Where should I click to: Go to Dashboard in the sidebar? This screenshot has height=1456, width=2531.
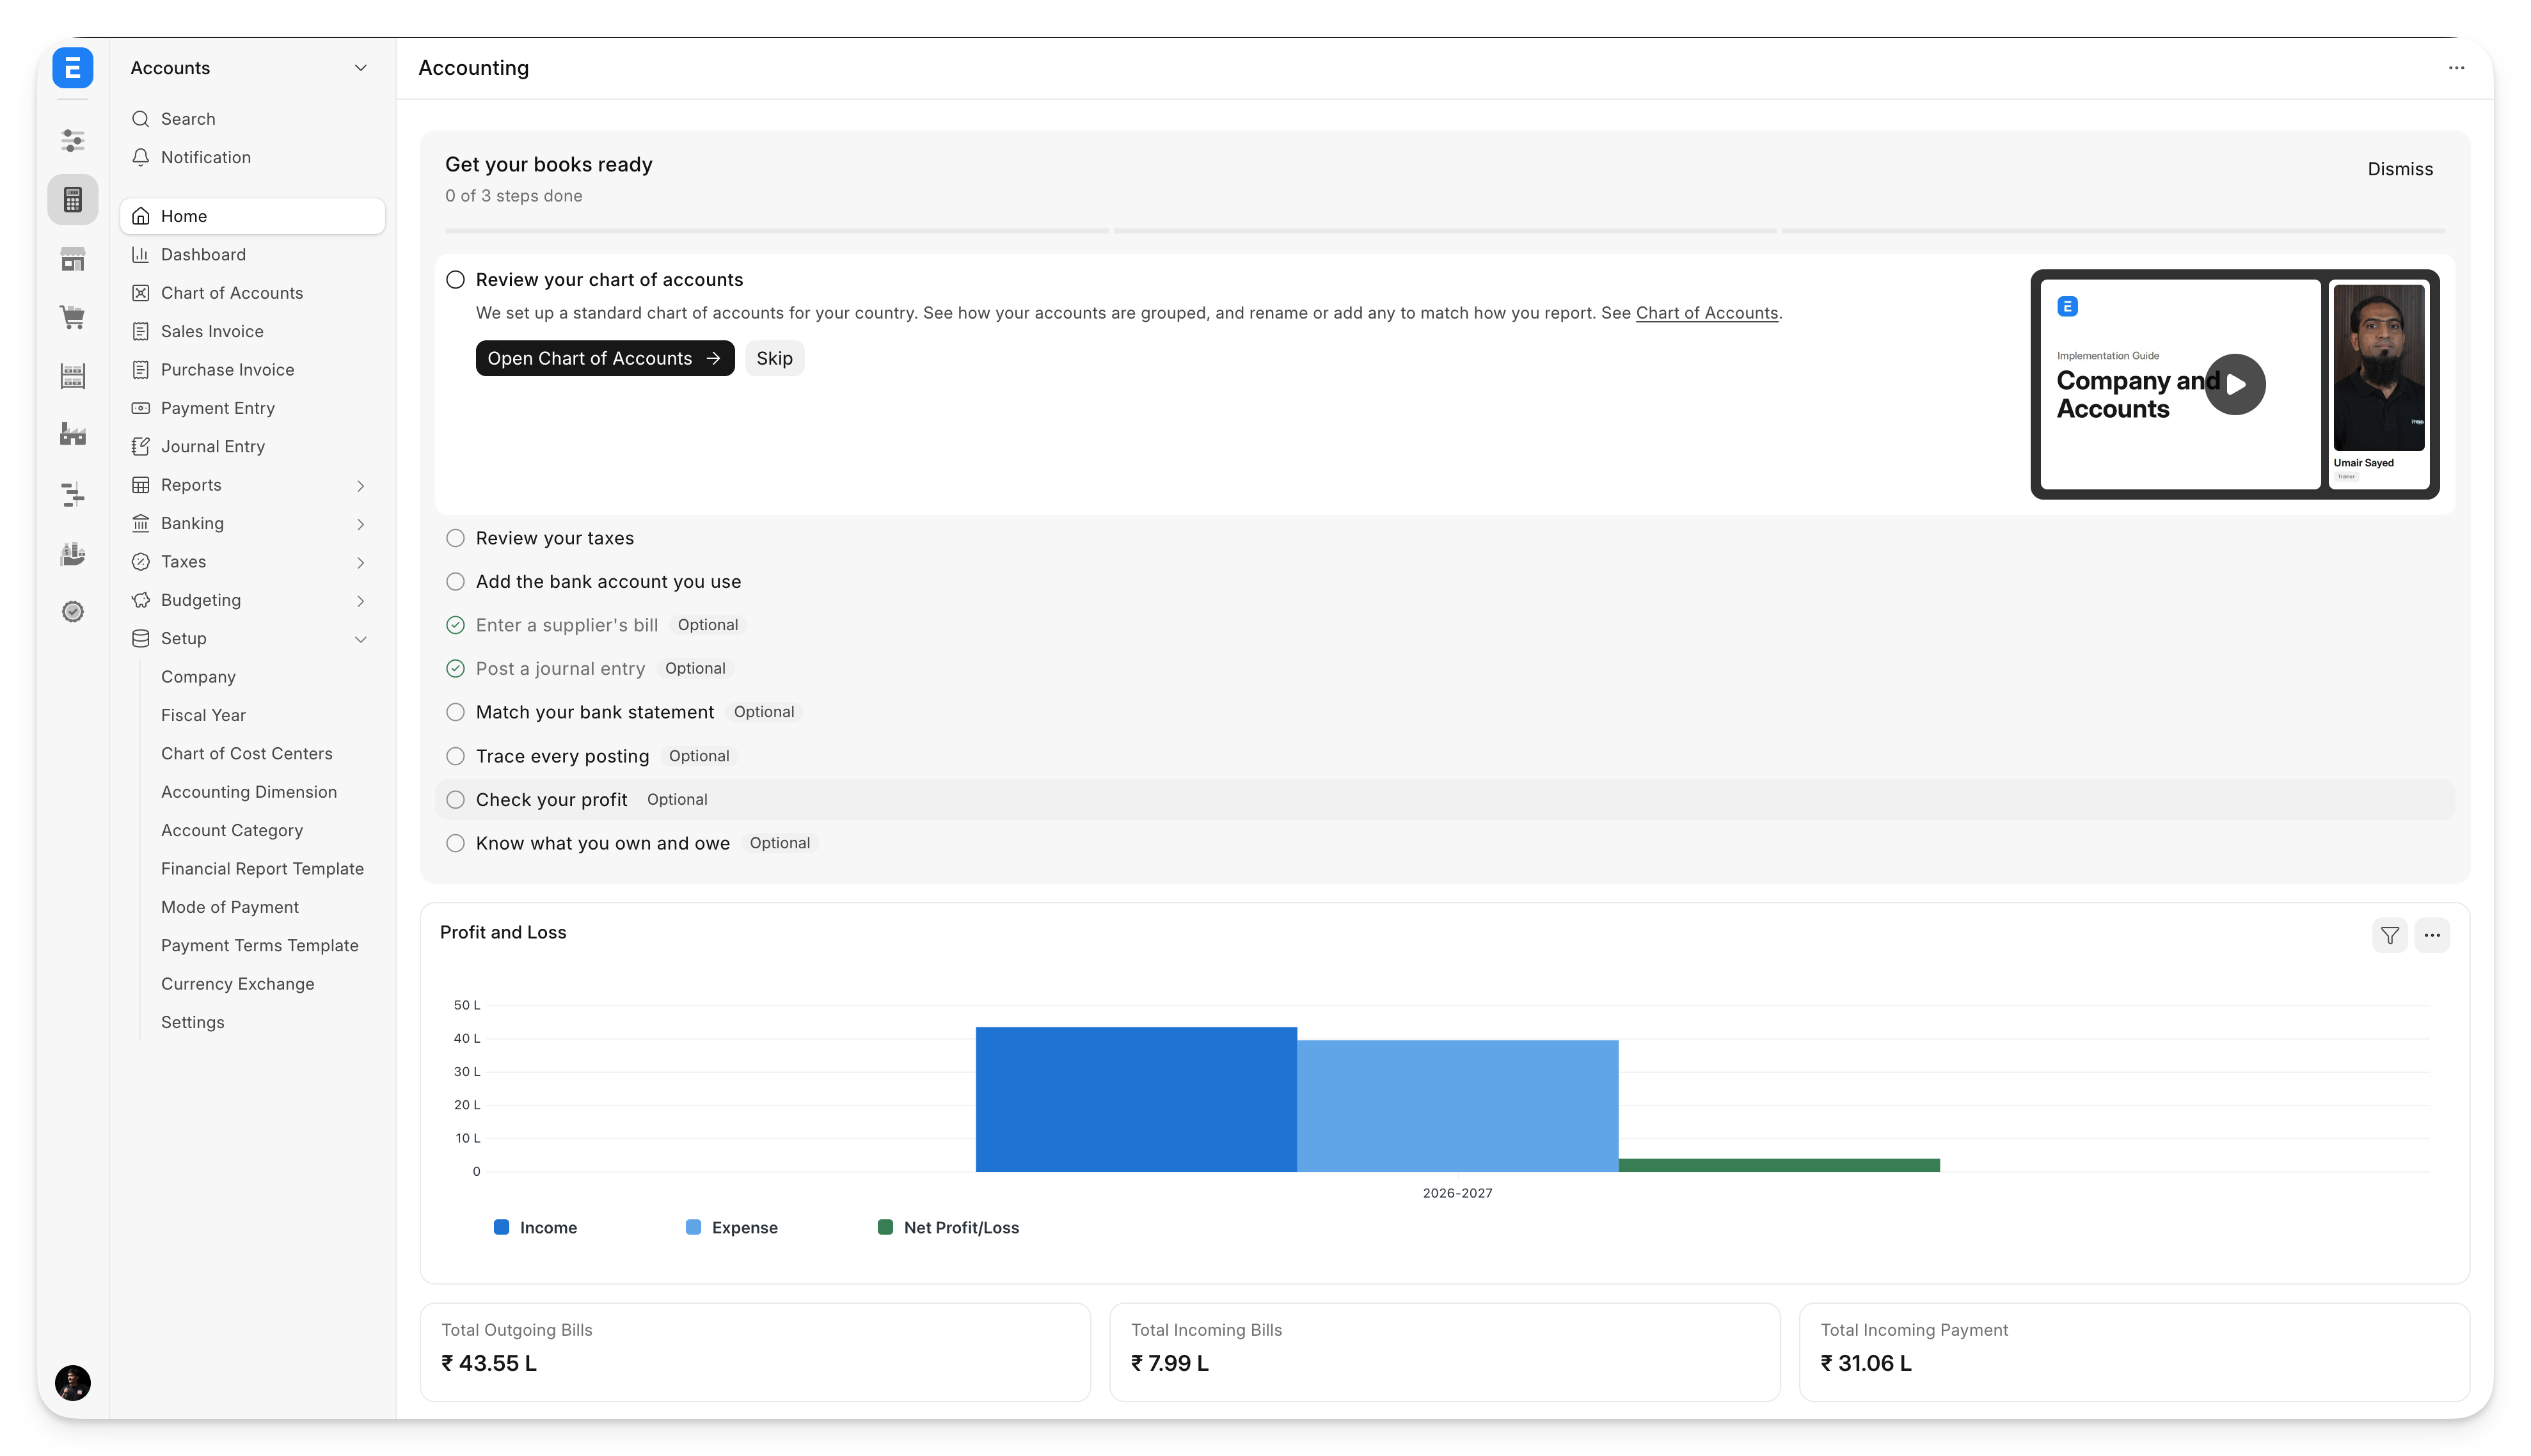tap(252, 255)
